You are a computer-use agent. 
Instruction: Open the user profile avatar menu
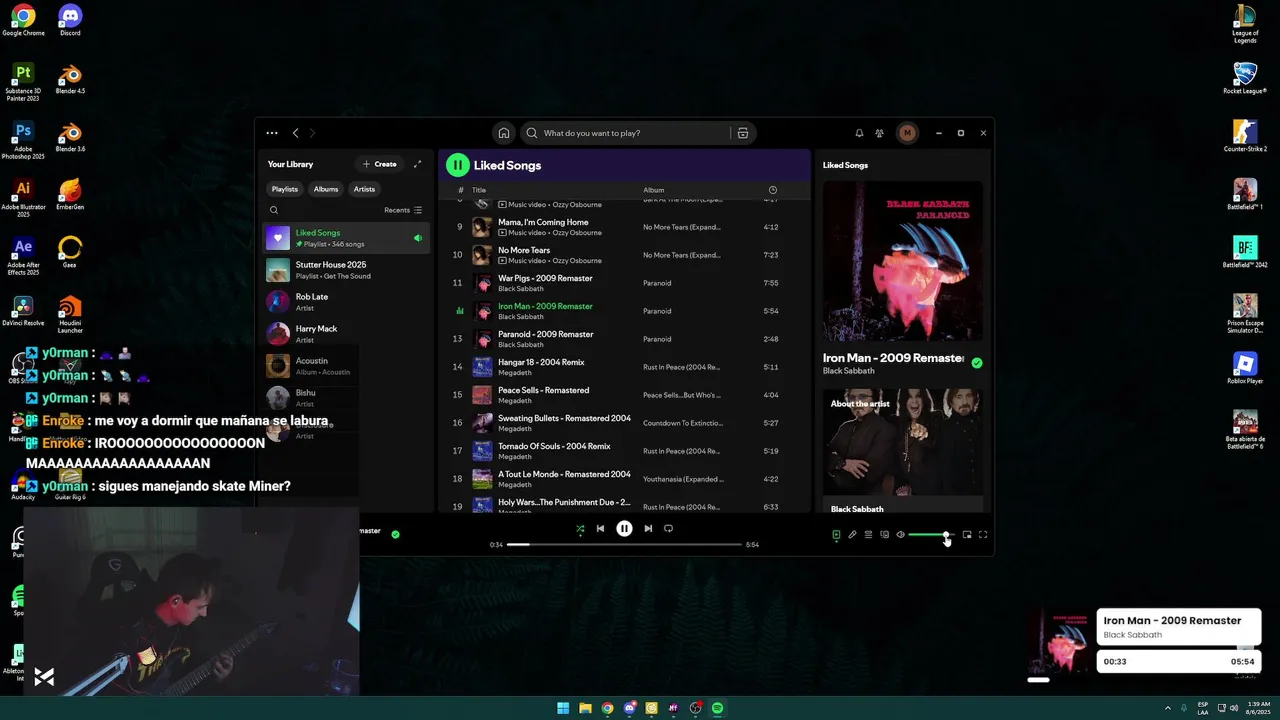[907, 133]
